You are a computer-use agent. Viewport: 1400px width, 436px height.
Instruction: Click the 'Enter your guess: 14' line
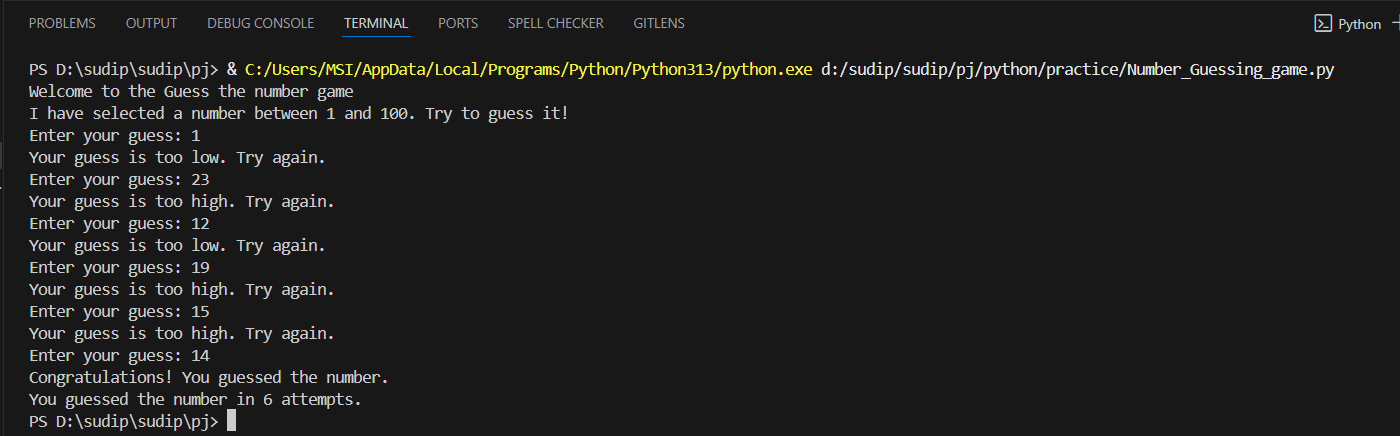coord(119,356)
